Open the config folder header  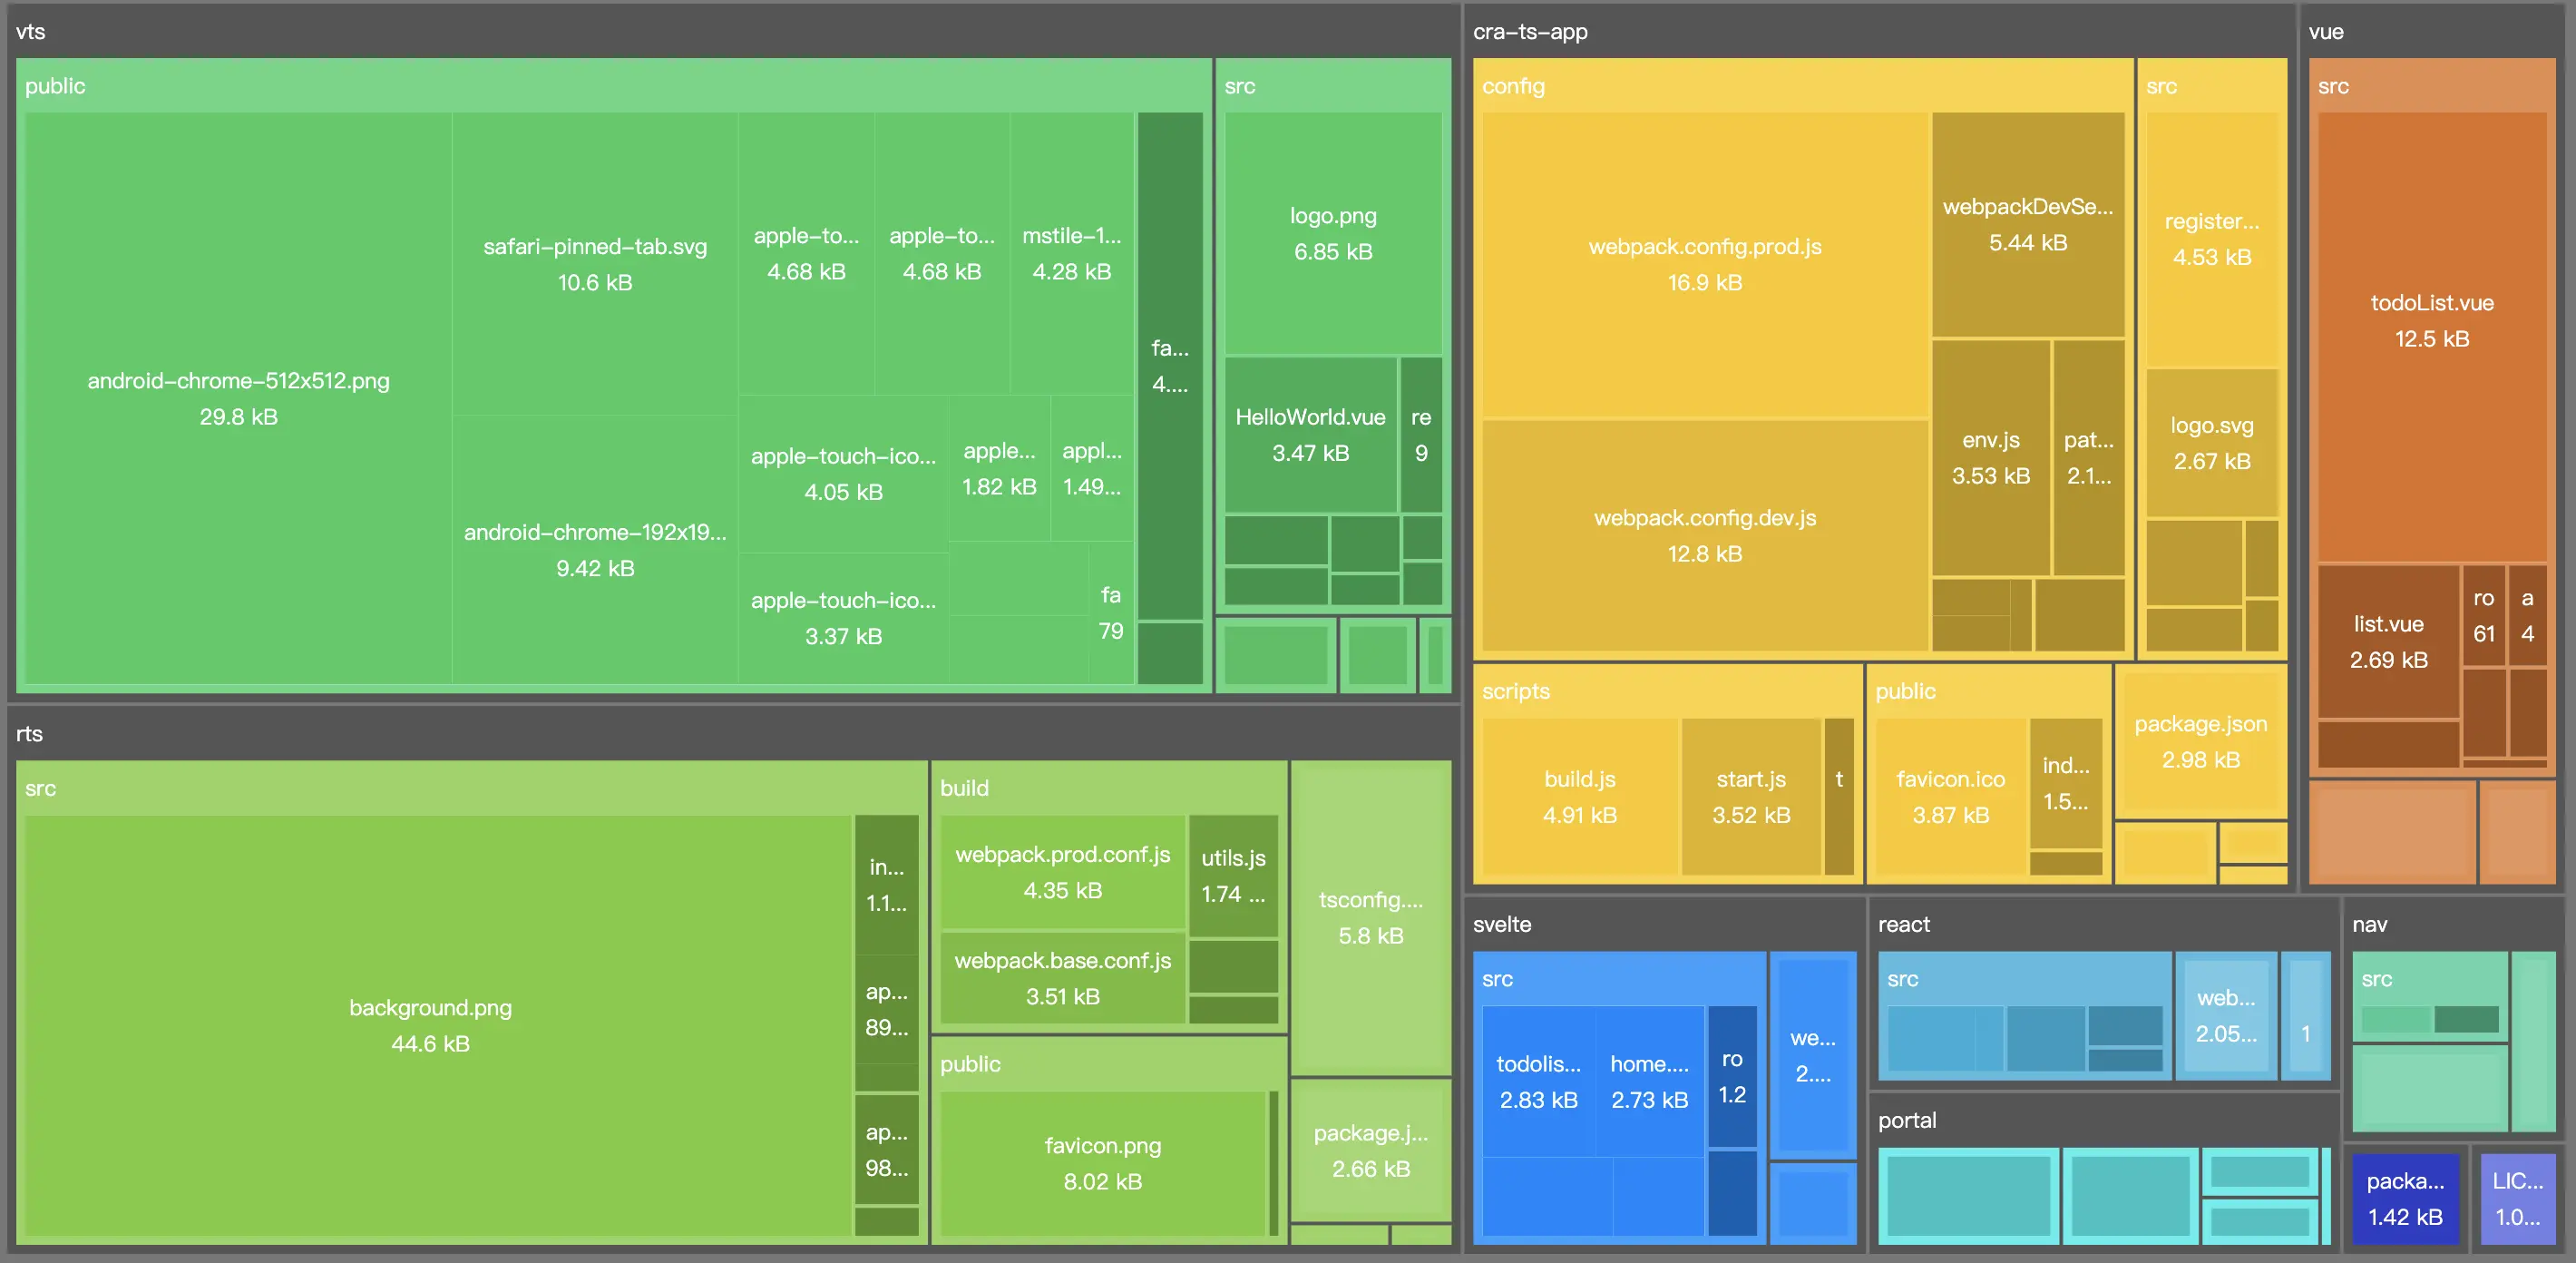pos(1513,86)
